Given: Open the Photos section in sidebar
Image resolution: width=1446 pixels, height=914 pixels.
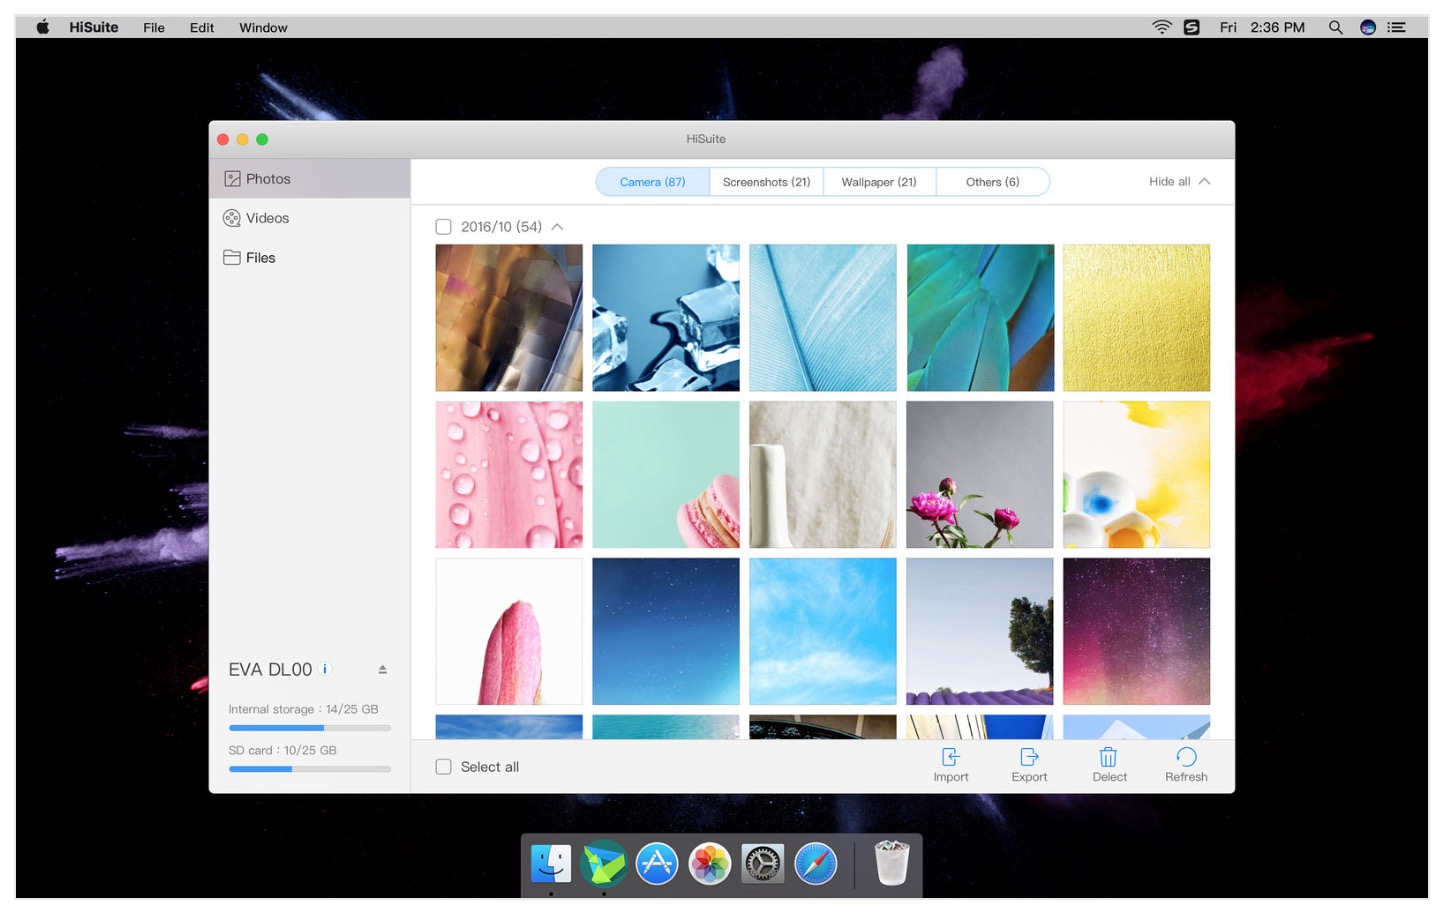Looking at the screenshot, I should click(x=309, y=179).
